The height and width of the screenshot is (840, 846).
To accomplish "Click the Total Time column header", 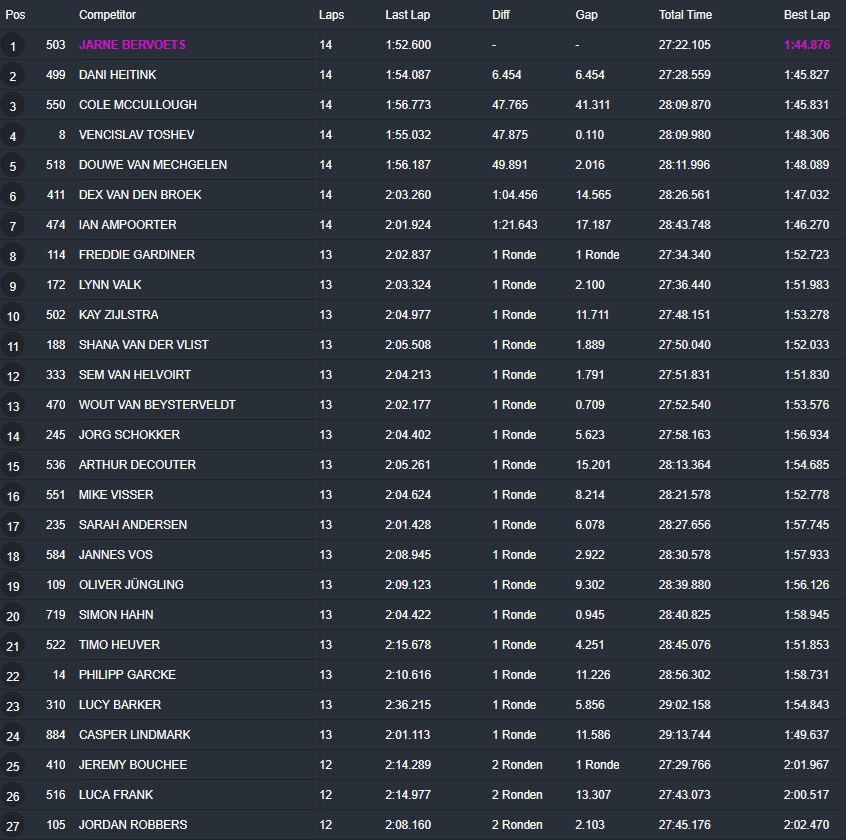I will click(x=685, y=15).
